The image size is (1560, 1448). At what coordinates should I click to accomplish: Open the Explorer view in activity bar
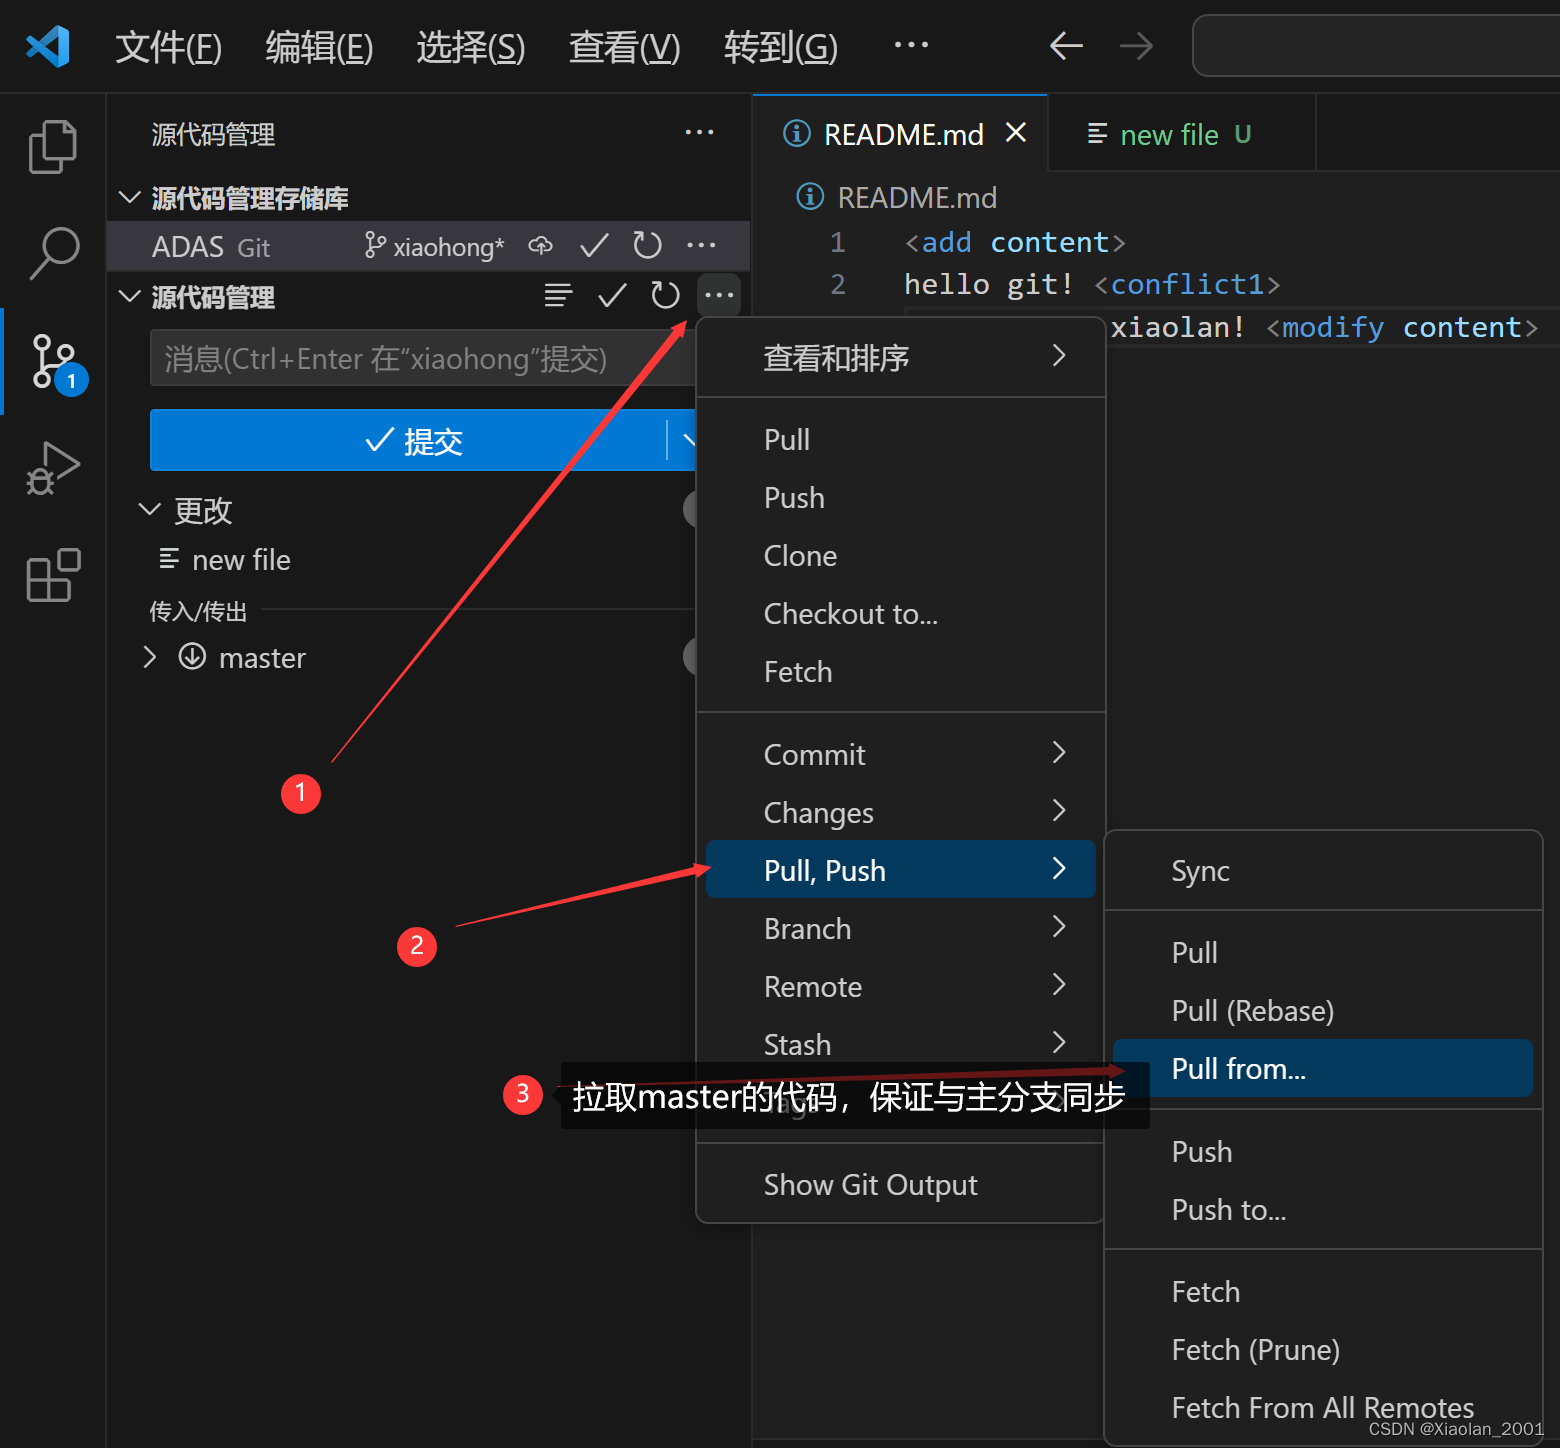click(52, 147)
